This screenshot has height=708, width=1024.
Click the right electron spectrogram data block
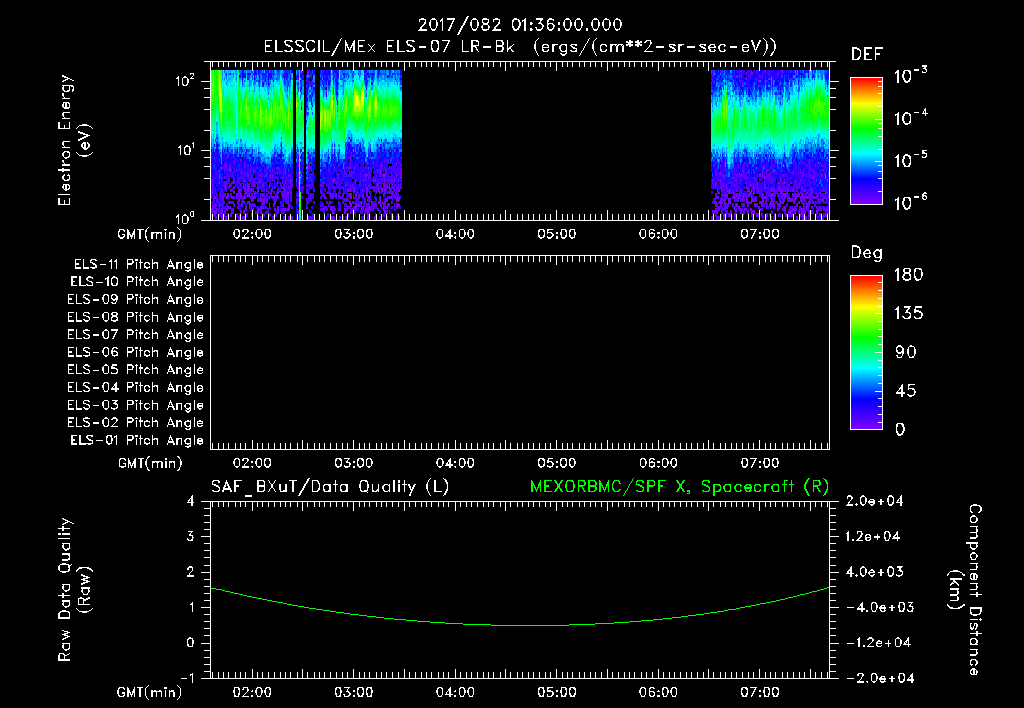click(769, 144)
